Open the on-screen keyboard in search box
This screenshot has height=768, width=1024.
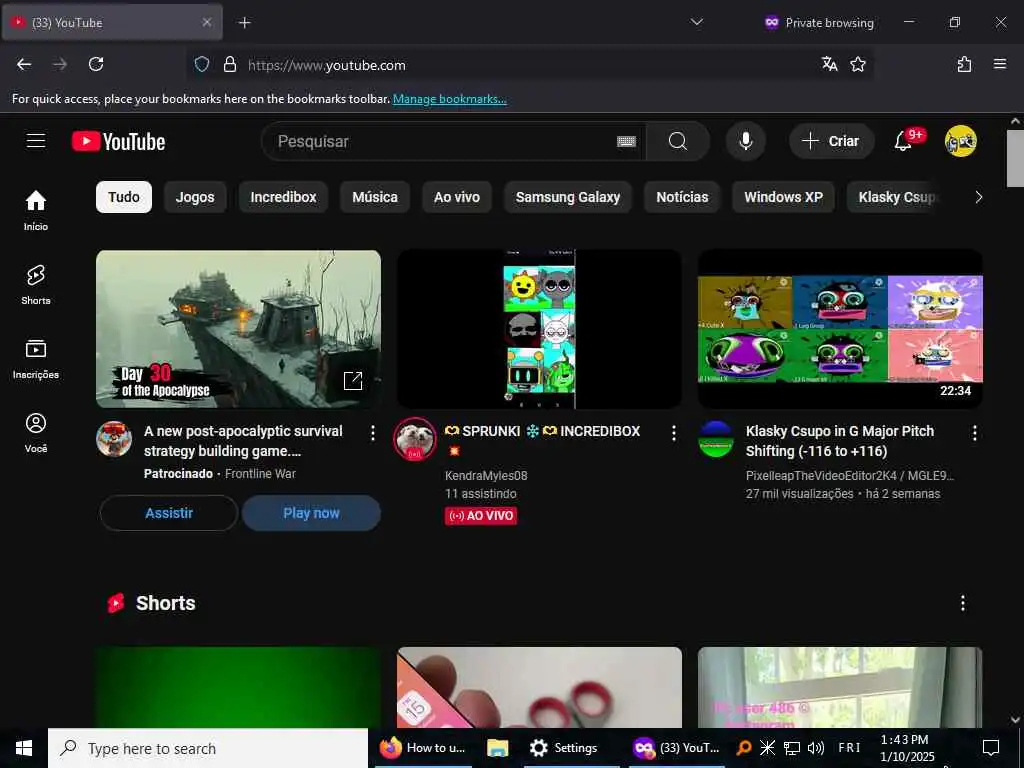626,141
